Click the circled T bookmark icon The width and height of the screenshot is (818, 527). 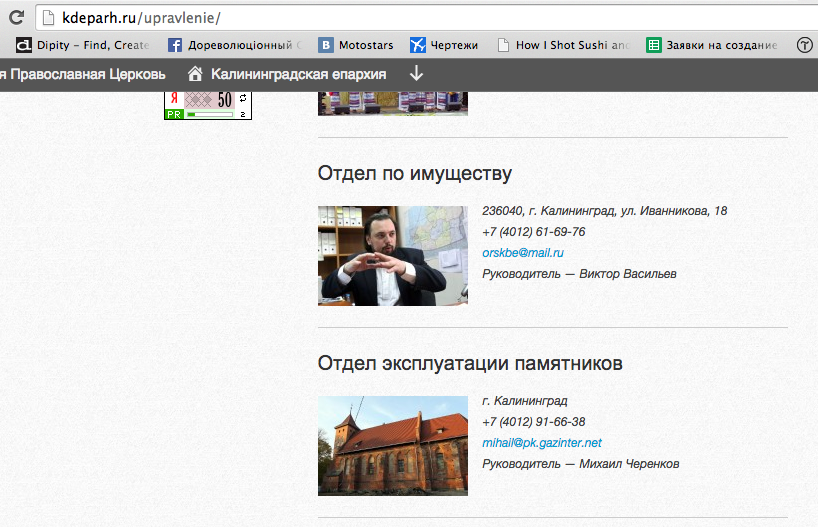(804, 45)
